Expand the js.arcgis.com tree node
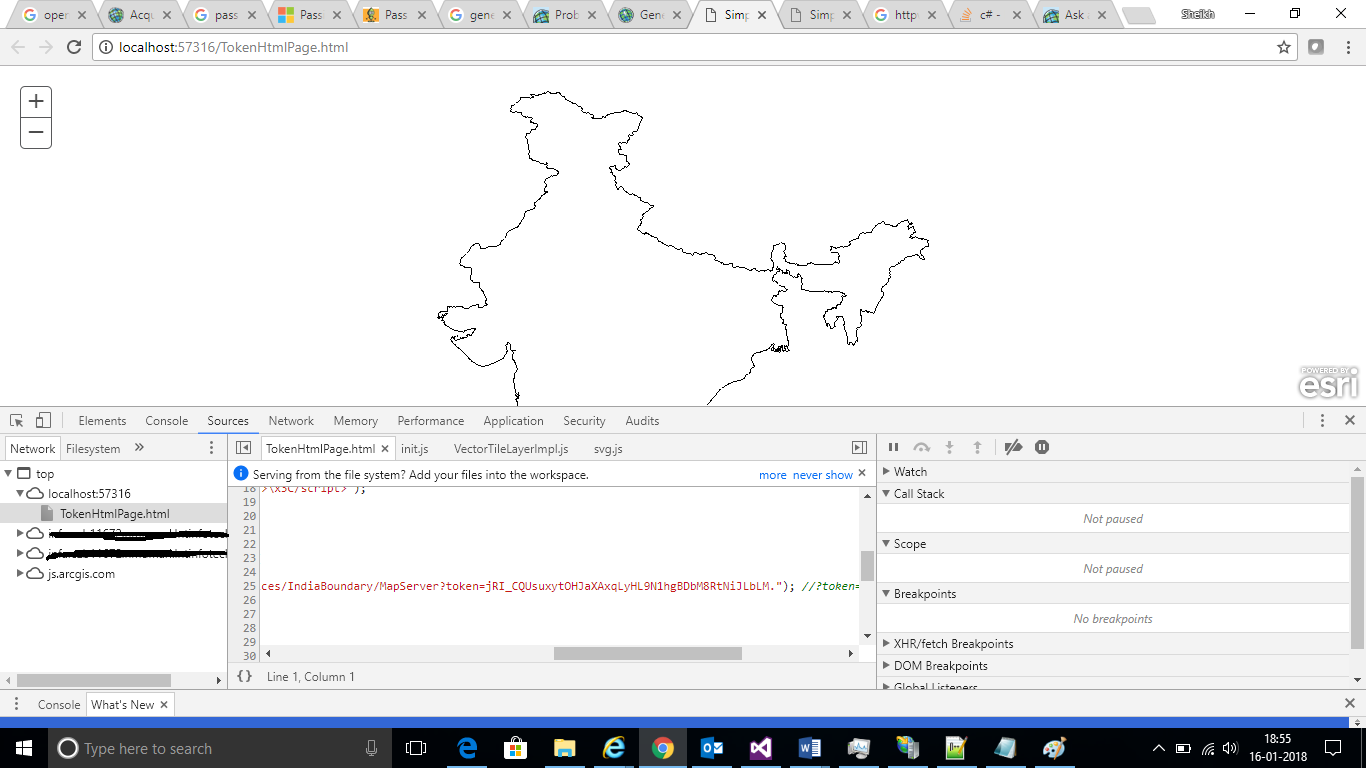The height and width of the screenshot is (768, 1366). click(x=20, y=574)
